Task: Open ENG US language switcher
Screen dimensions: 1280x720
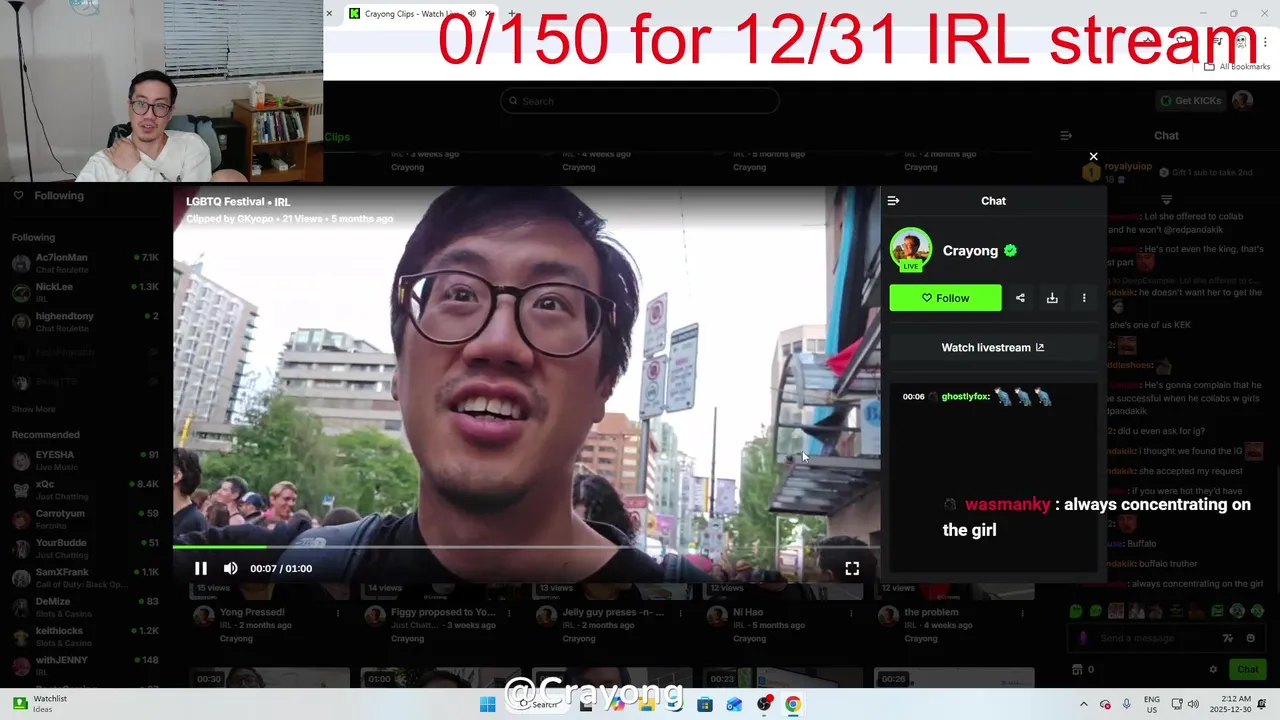Action: point(1152,704)
